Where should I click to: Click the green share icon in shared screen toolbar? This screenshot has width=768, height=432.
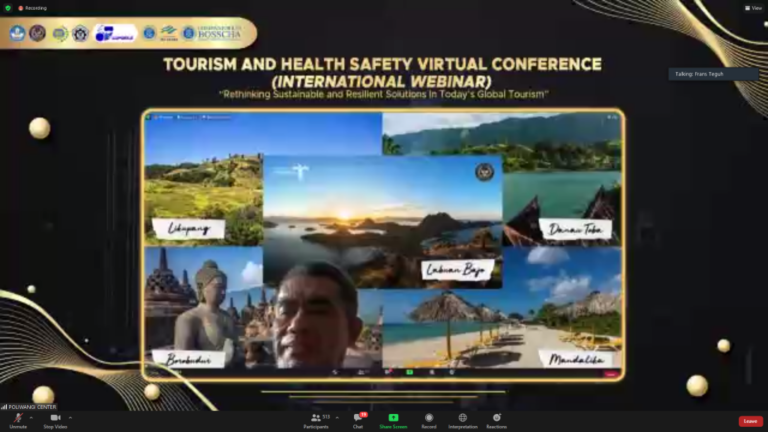click(x=409, y=373)
